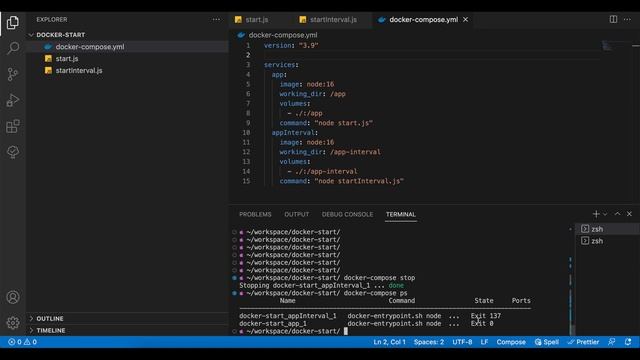The image size is (640, 360).
Task: Open the Run and Debug view
Action: 13,100
